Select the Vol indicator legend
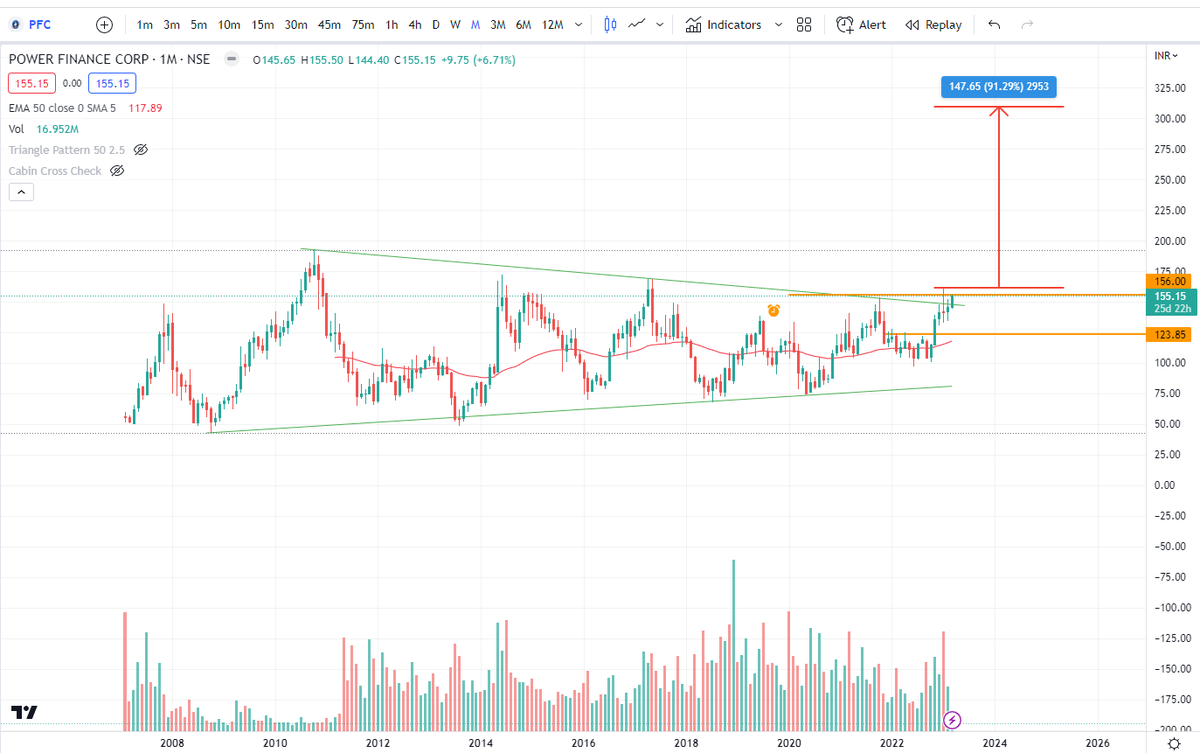 point(16,128)
